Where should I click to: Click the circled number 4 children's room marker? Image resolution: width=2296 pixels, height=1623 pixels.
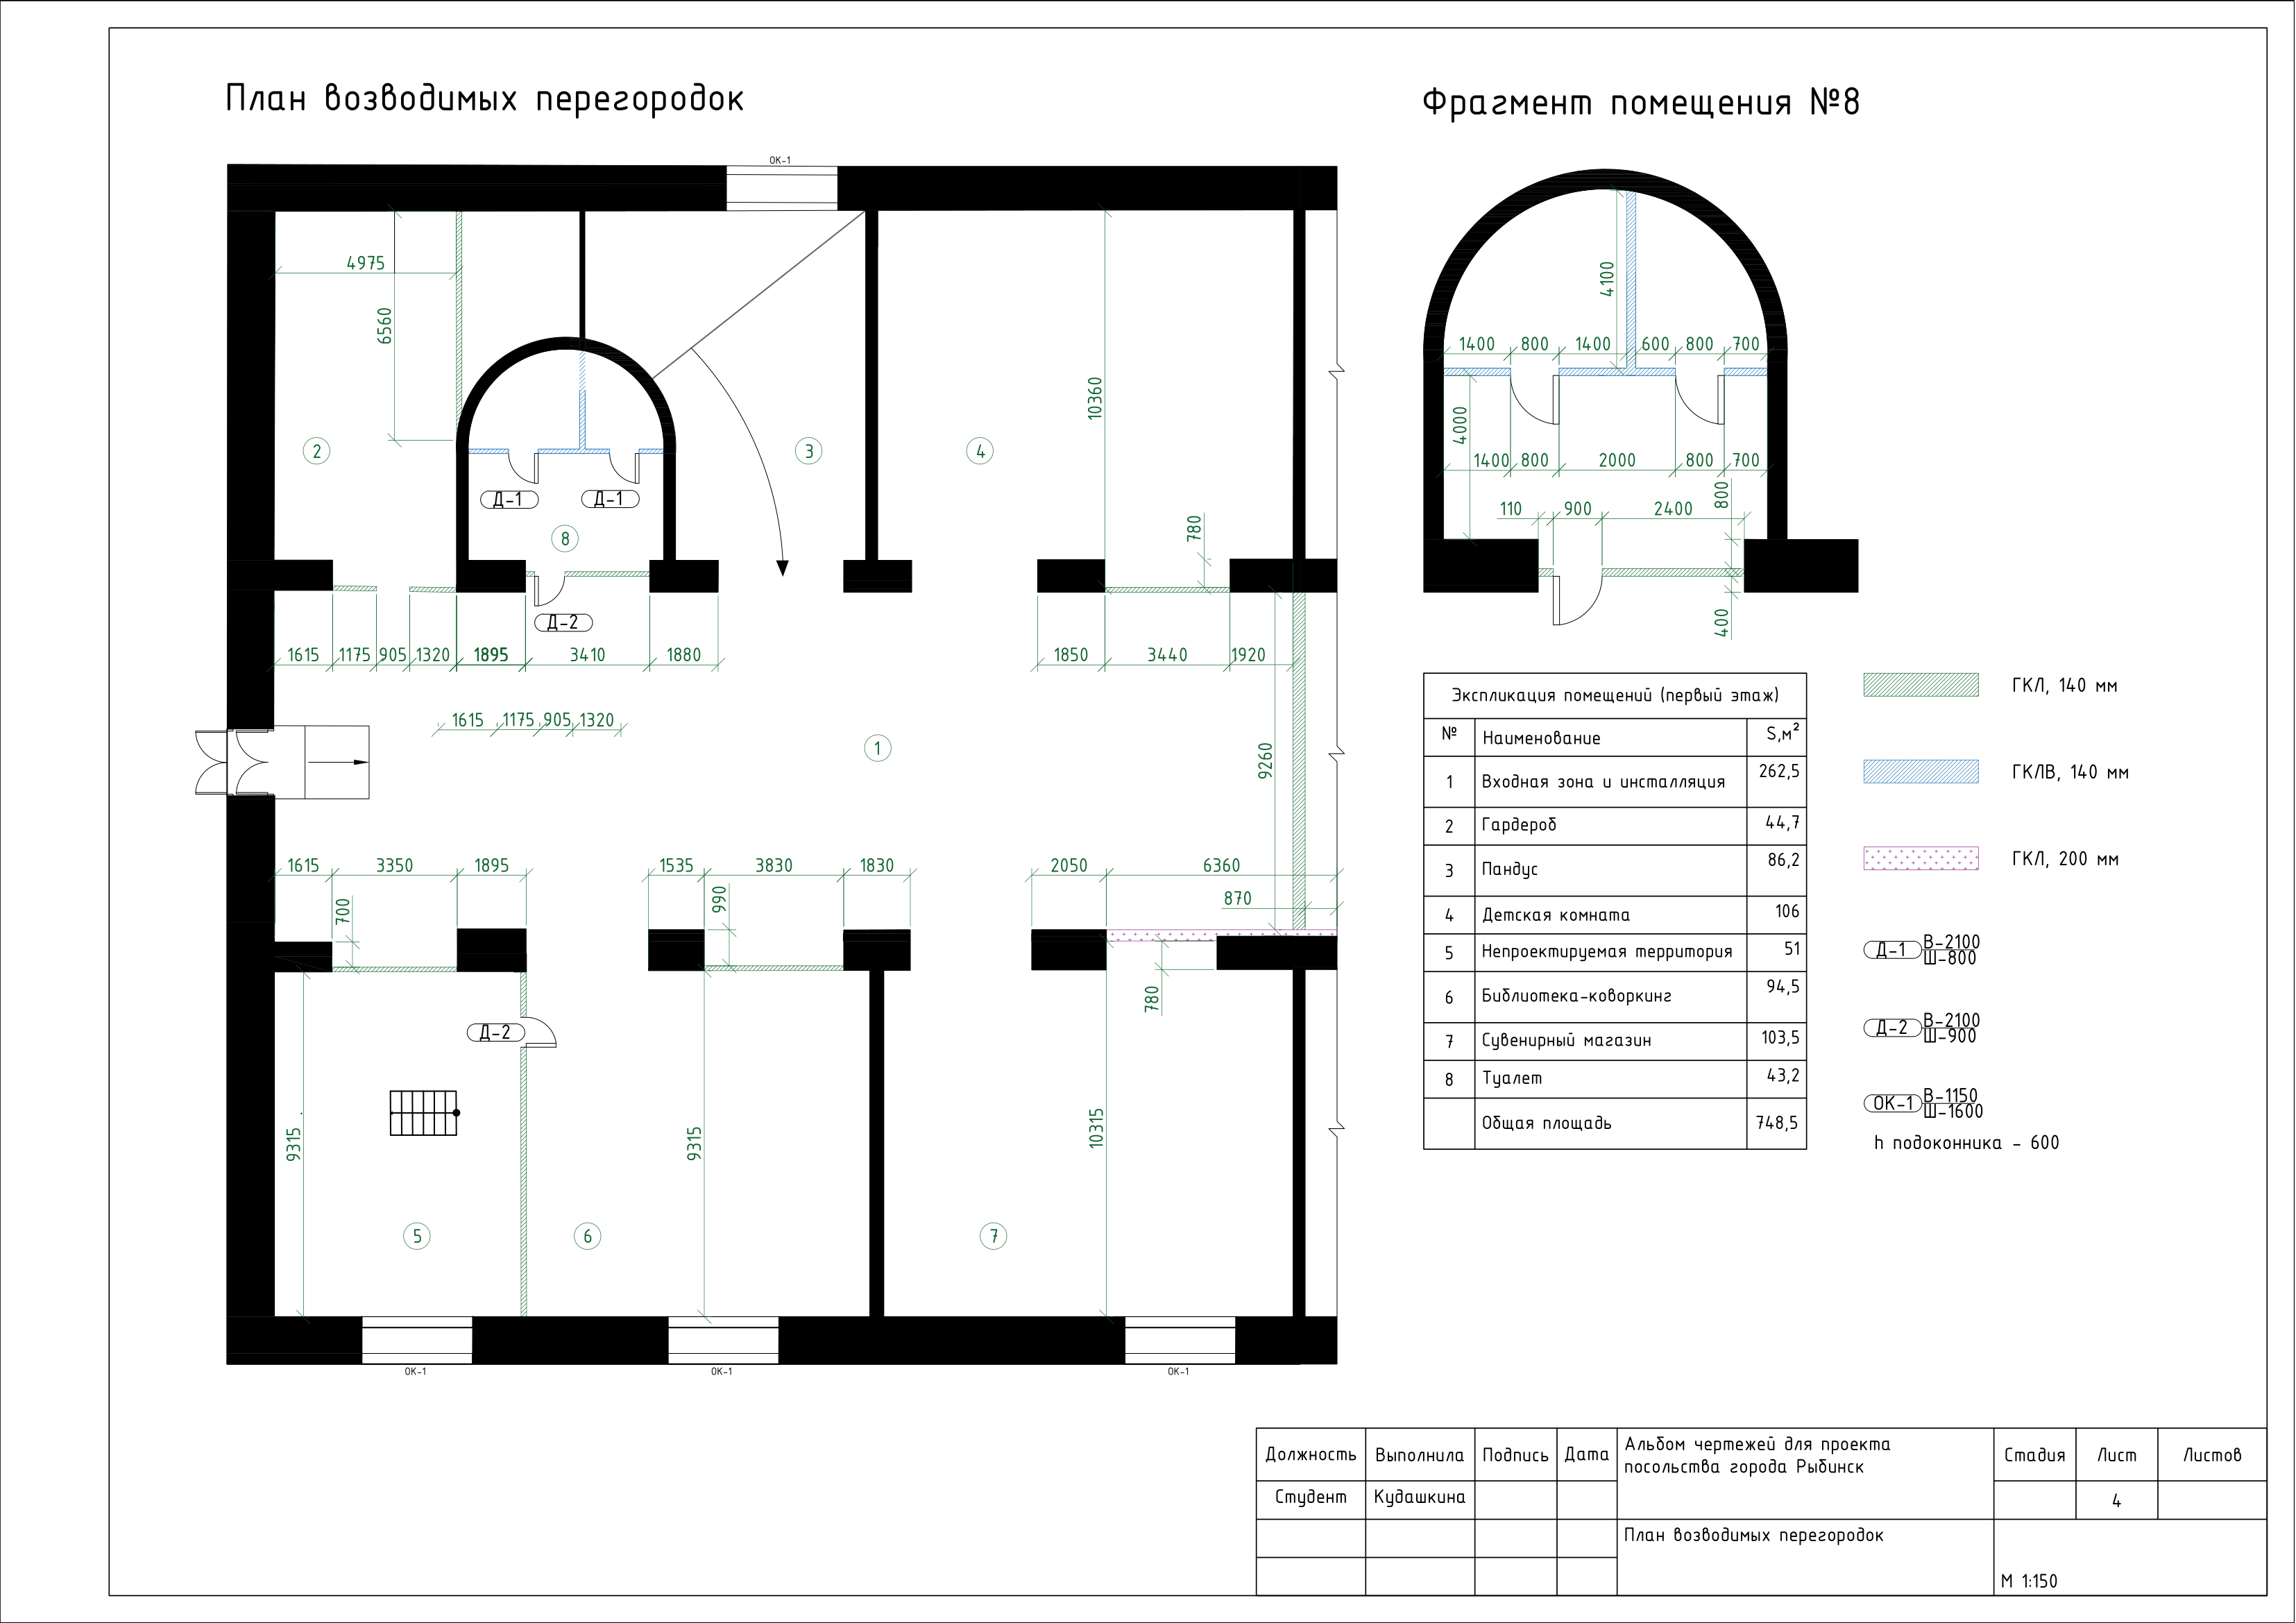980,451
